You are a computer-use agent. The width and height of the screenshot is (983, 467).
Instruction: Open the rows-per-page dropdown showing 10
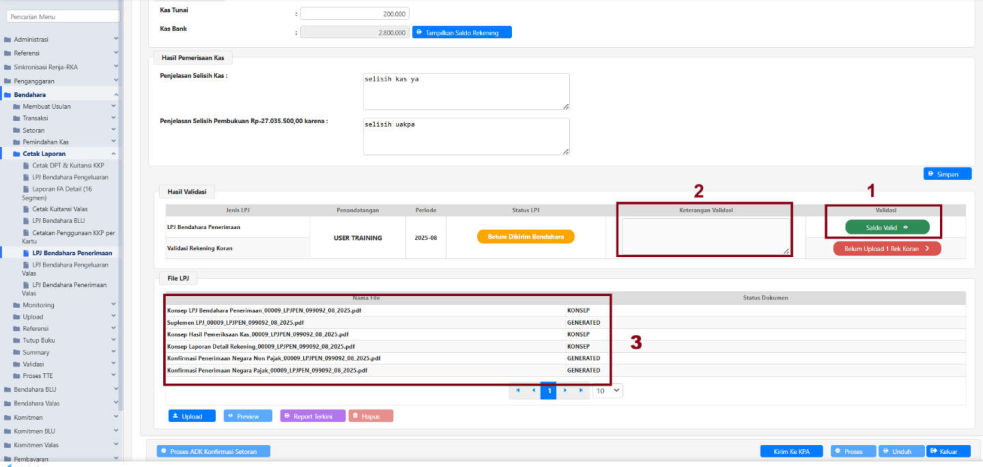coord(609,390)
